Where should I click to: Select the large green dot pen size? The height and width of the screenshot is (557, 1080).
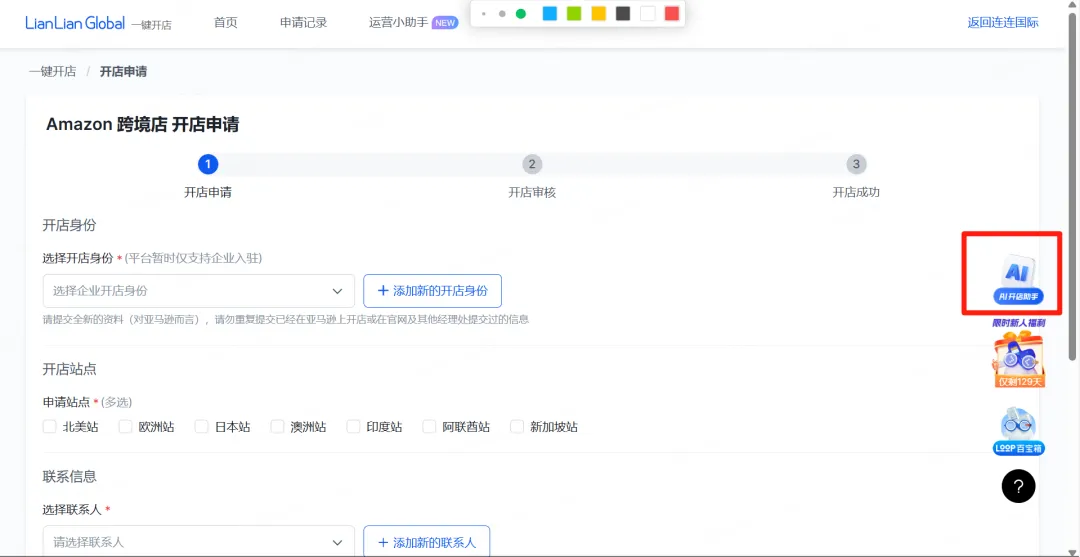pyautogui.click(x=521, y=14)
